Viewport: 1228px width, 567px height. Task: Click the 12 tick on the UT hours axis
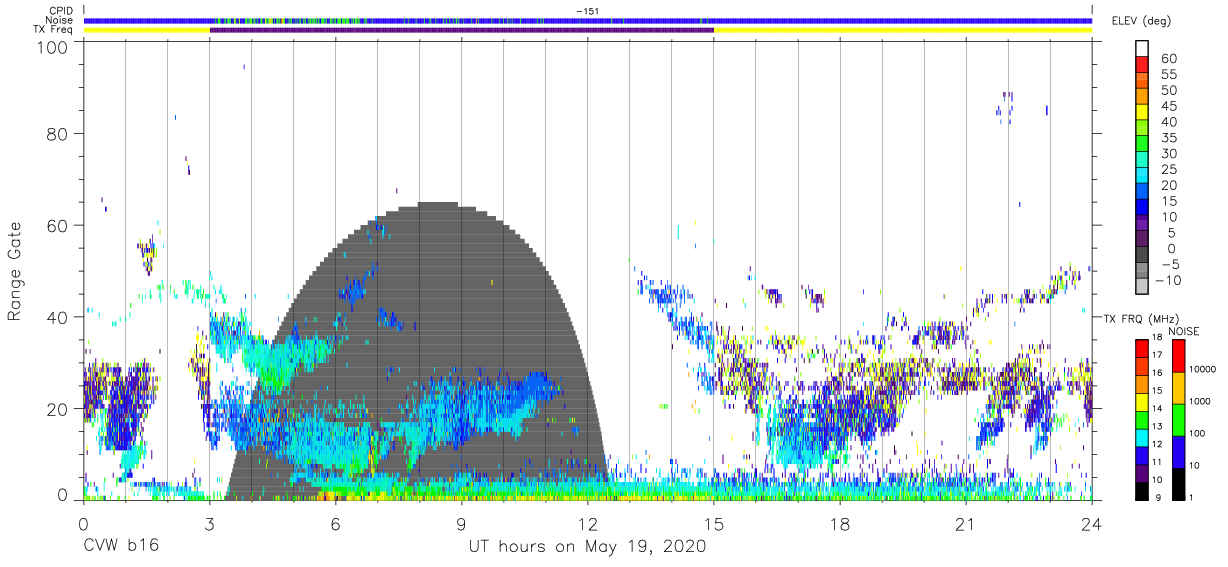click(587, 524)
